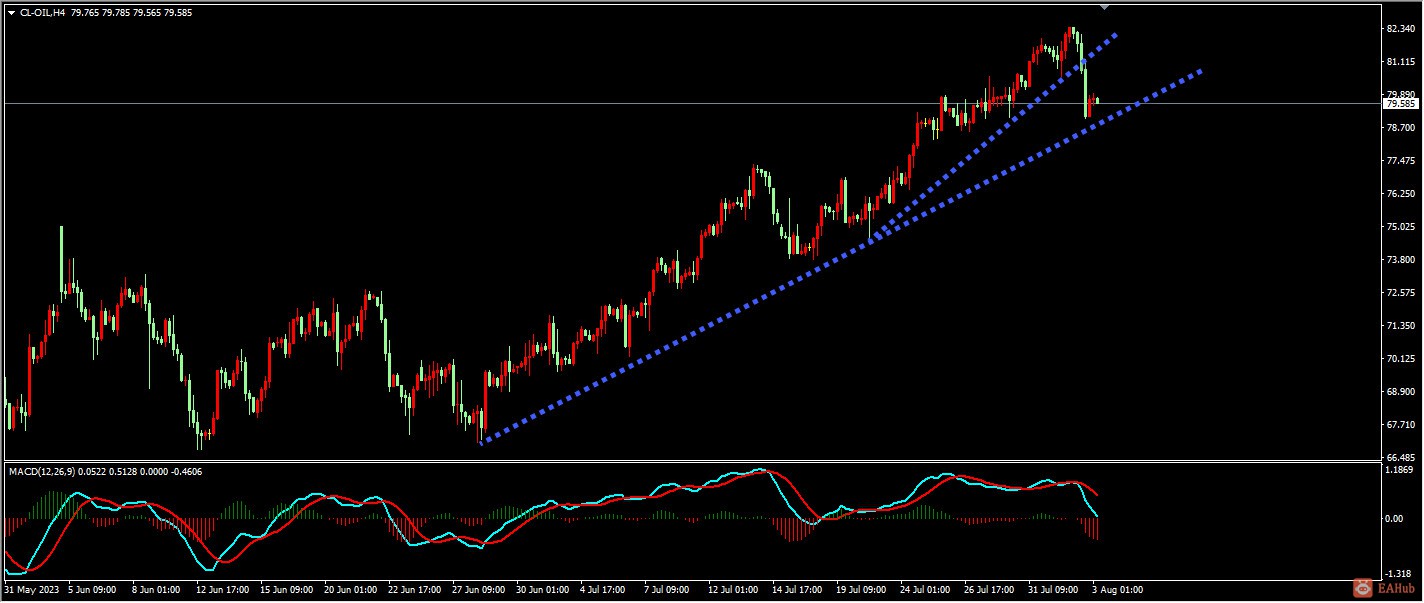This screenshot has height=603, width=1424.
Task: Click the 81.115 price axis value
Action: tap(1400, 62)
